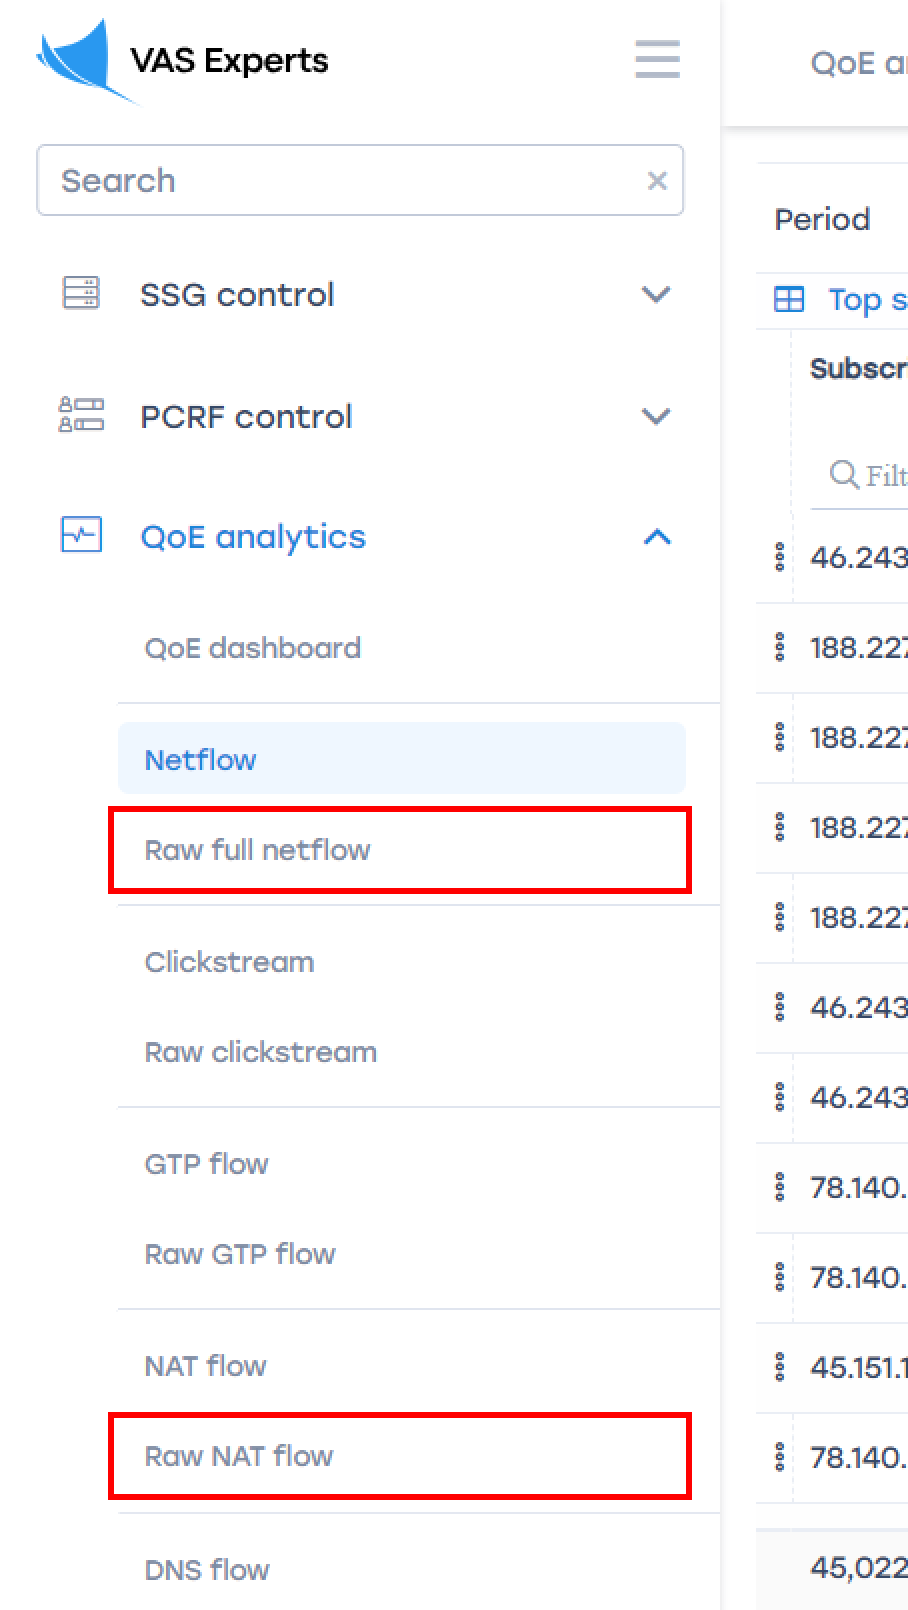
Task: Open row options dots for 45.151 row
Action: tap(780, 1367)
